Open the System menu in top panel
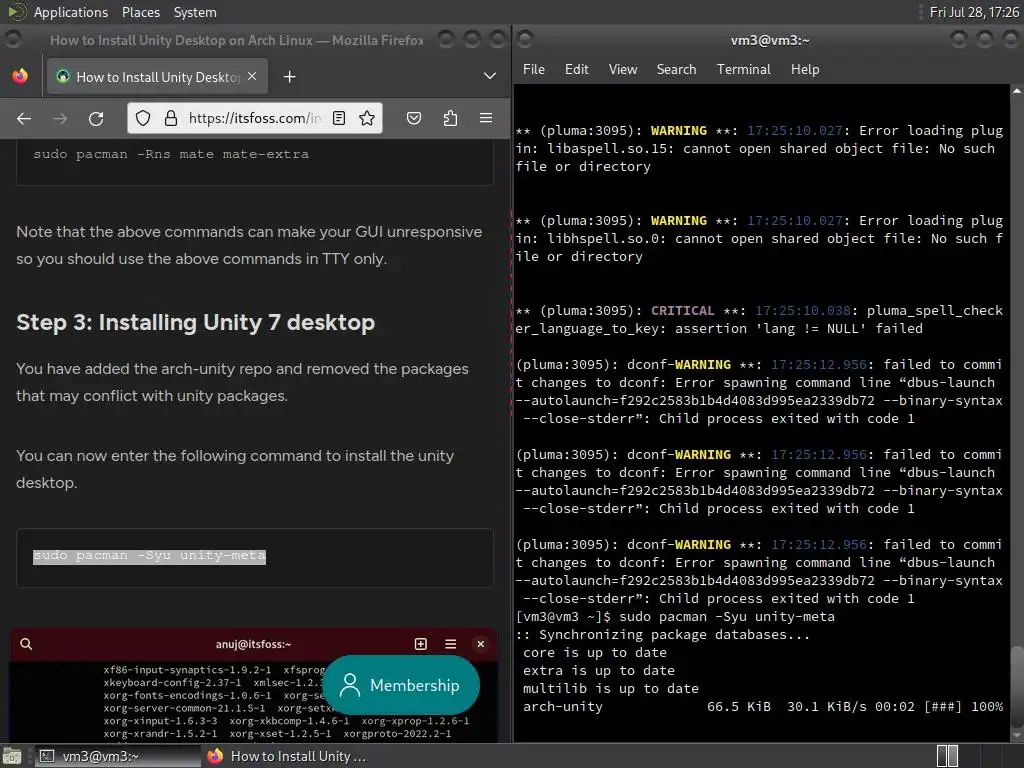 [x=195, y=12]
